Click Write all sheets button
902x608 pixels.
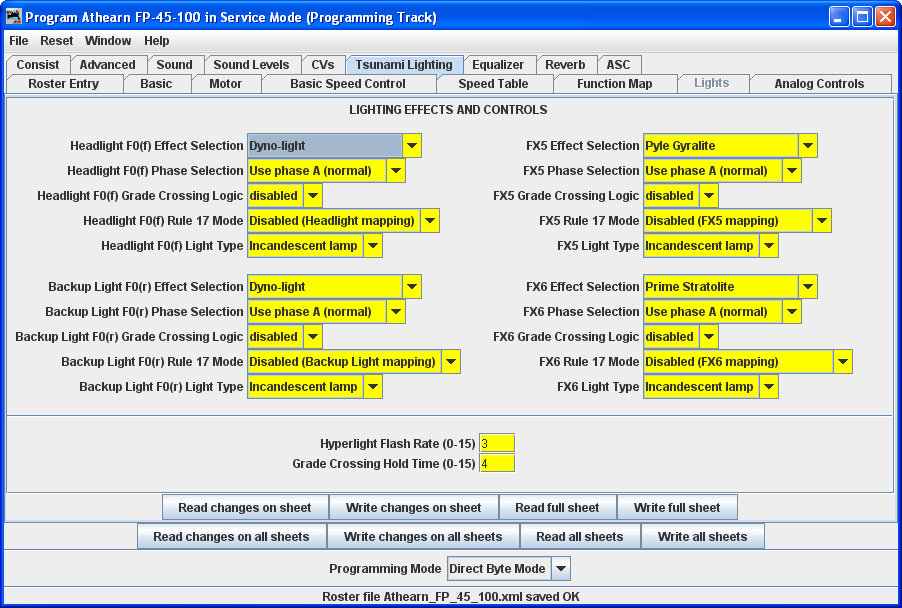[x=702, y=537]
